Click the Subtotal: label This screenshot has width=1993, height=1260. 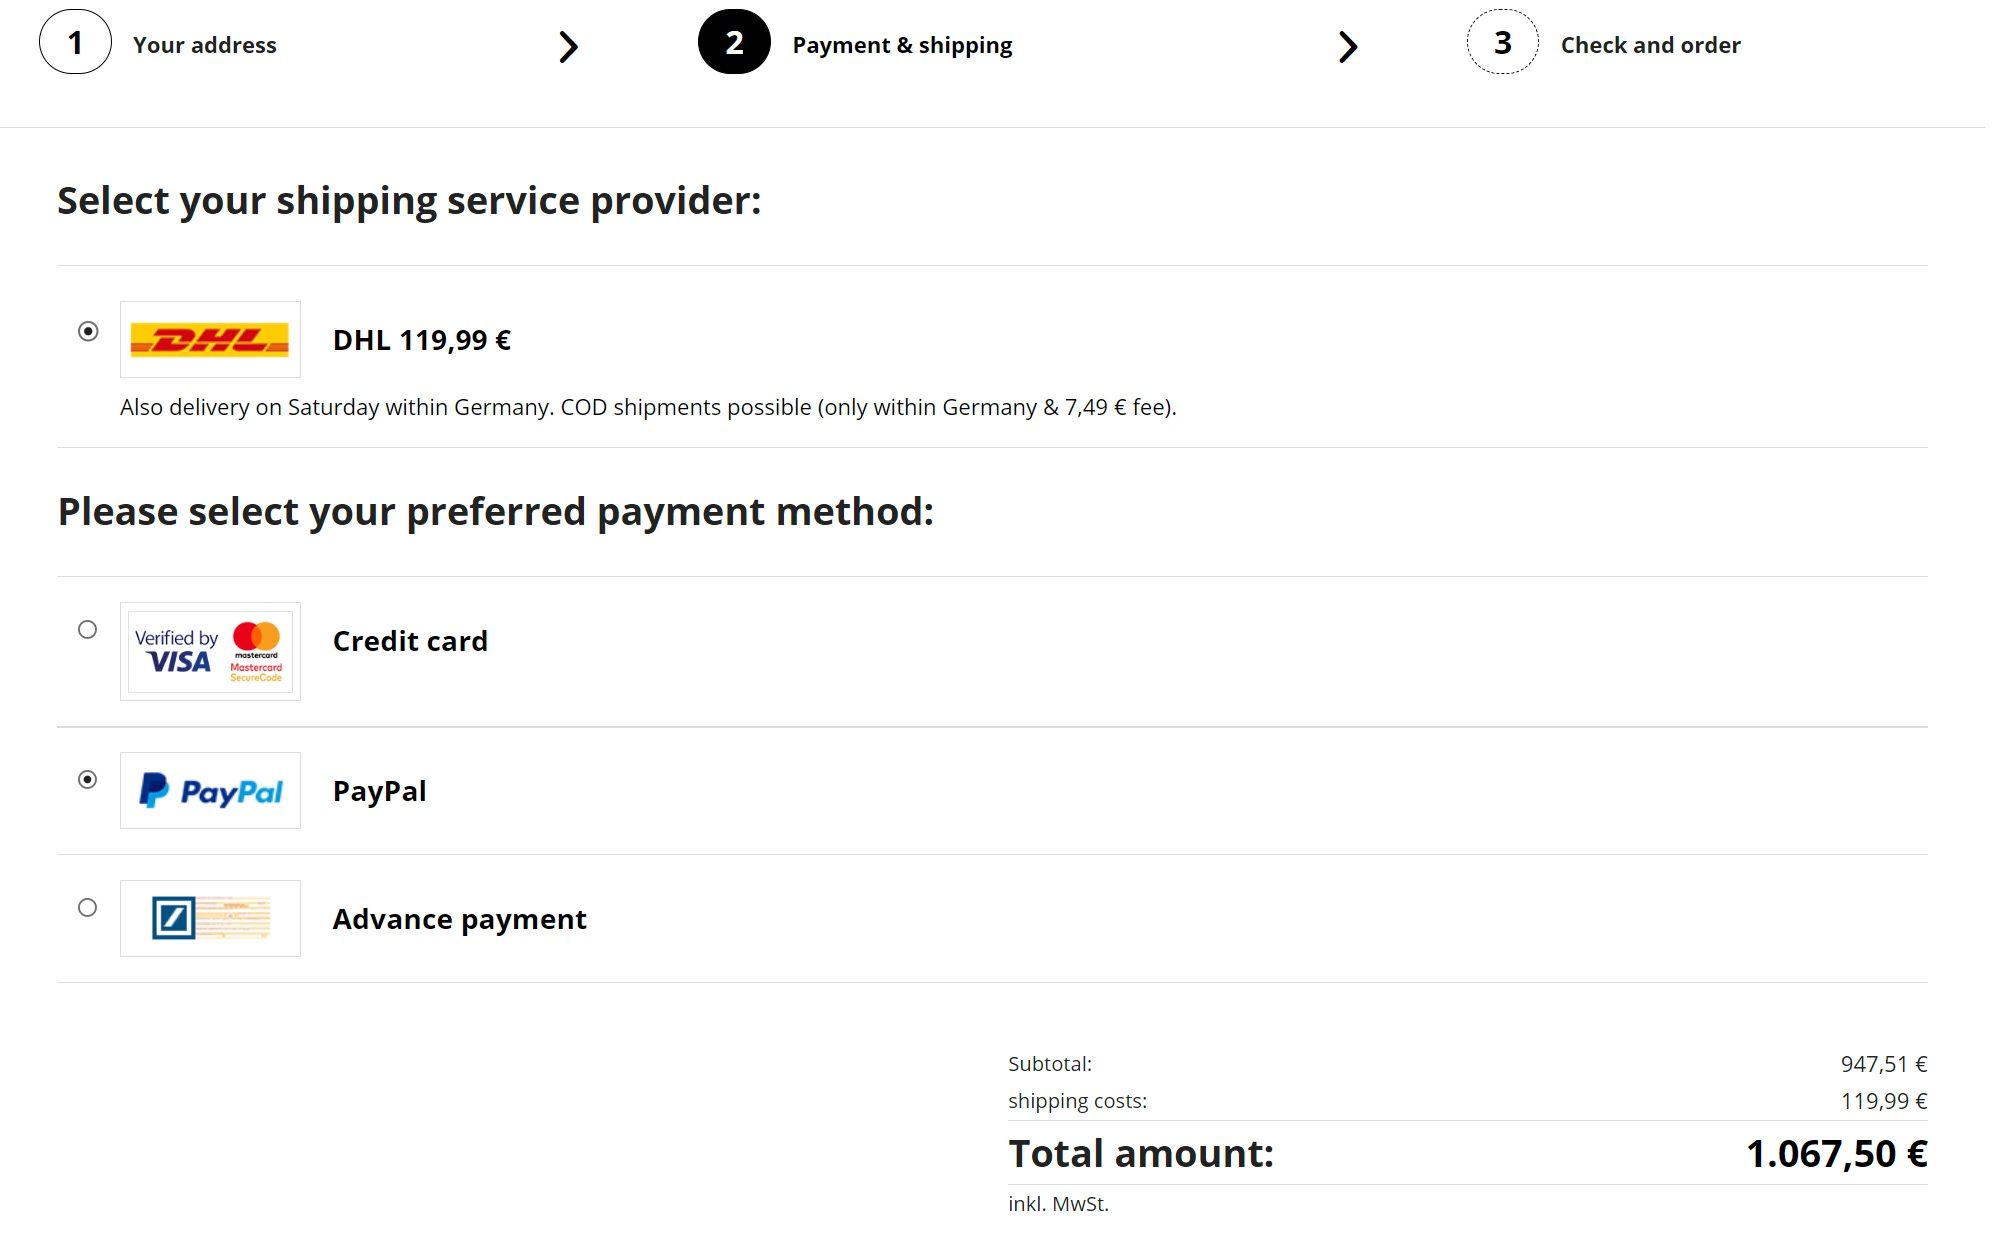point(1050,1064)
